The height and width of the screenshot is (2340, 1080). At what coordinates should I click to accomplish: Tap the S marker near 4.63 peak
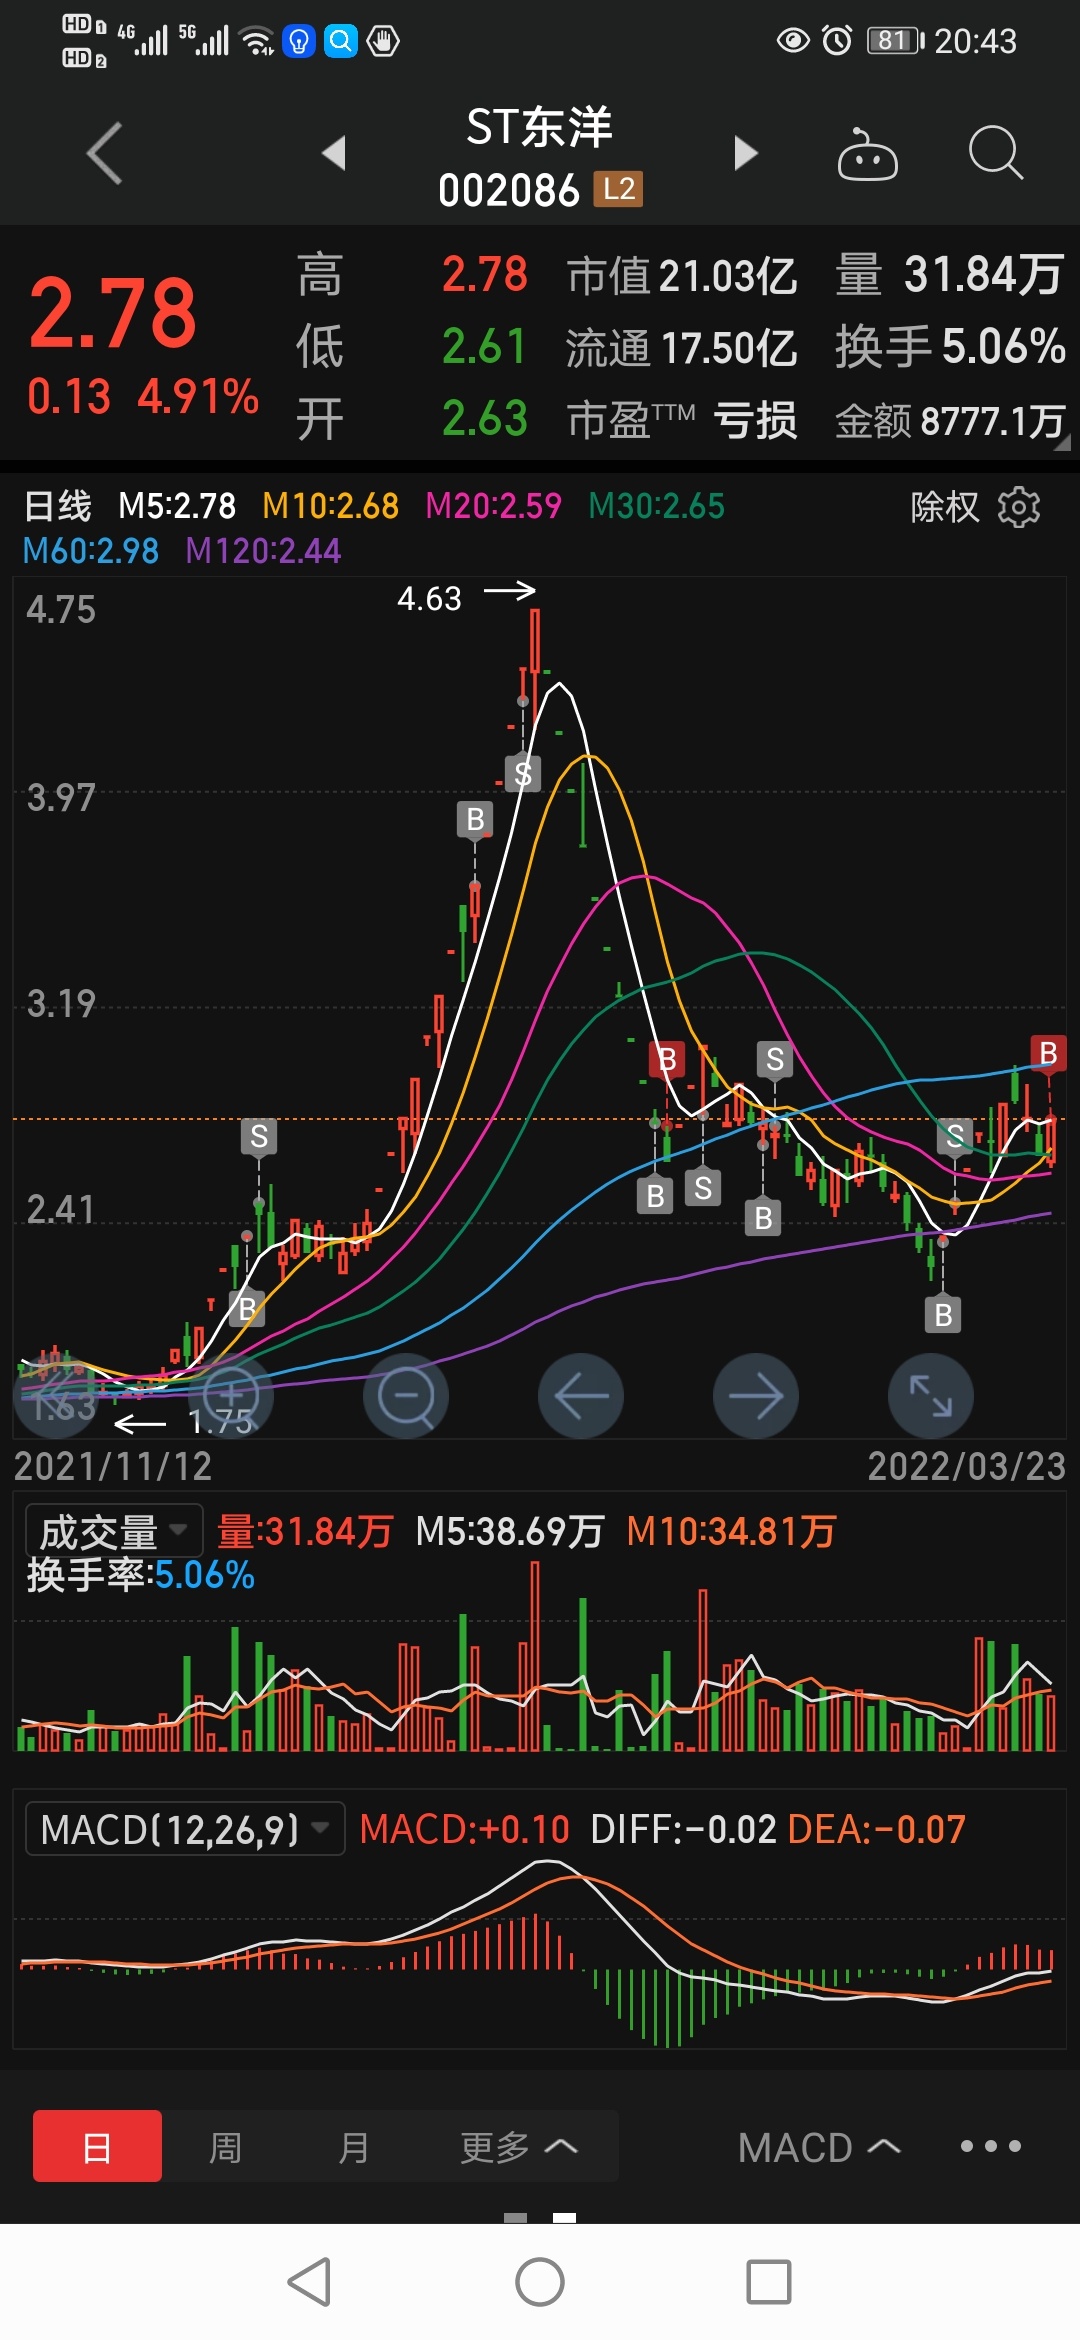(x=523, y=774)
